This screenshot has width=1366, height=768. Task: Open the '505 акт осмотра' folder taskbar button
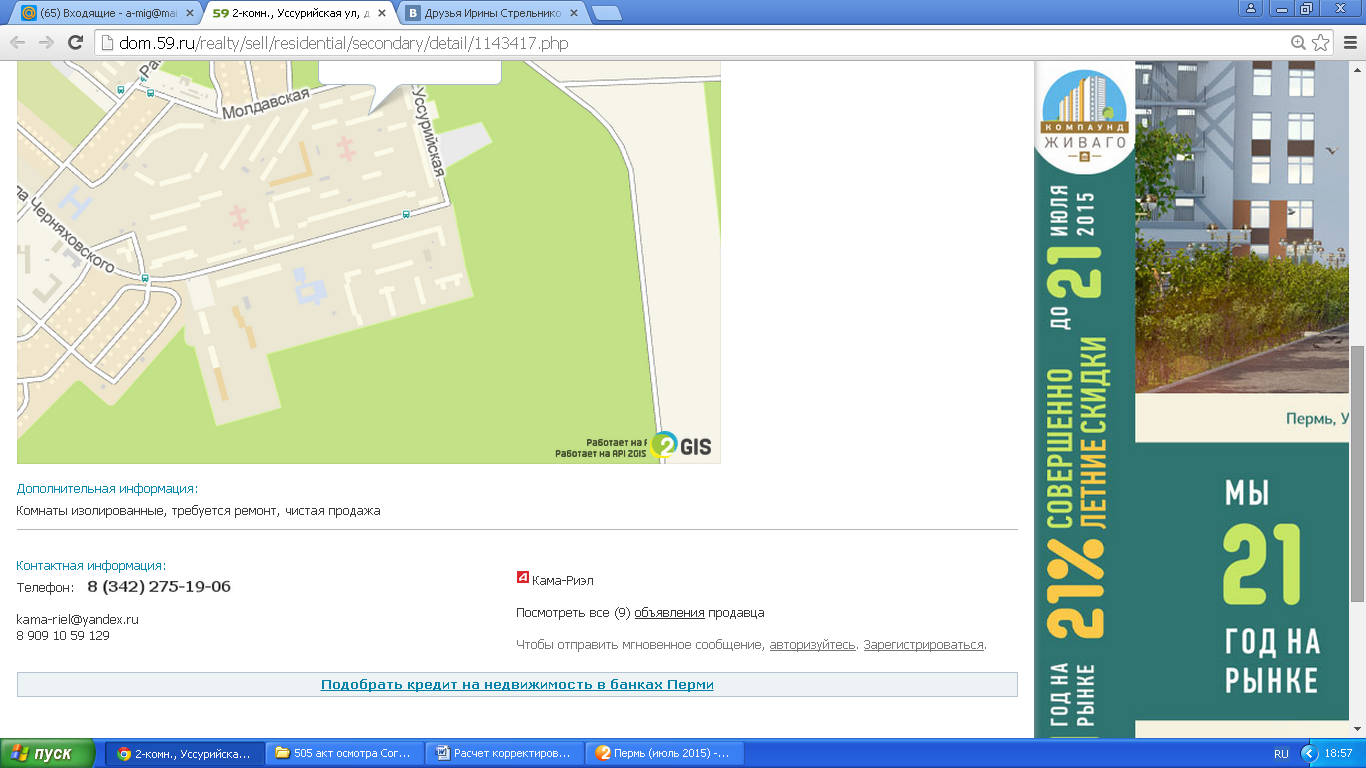pyautogui.click(x=345, y=753)
